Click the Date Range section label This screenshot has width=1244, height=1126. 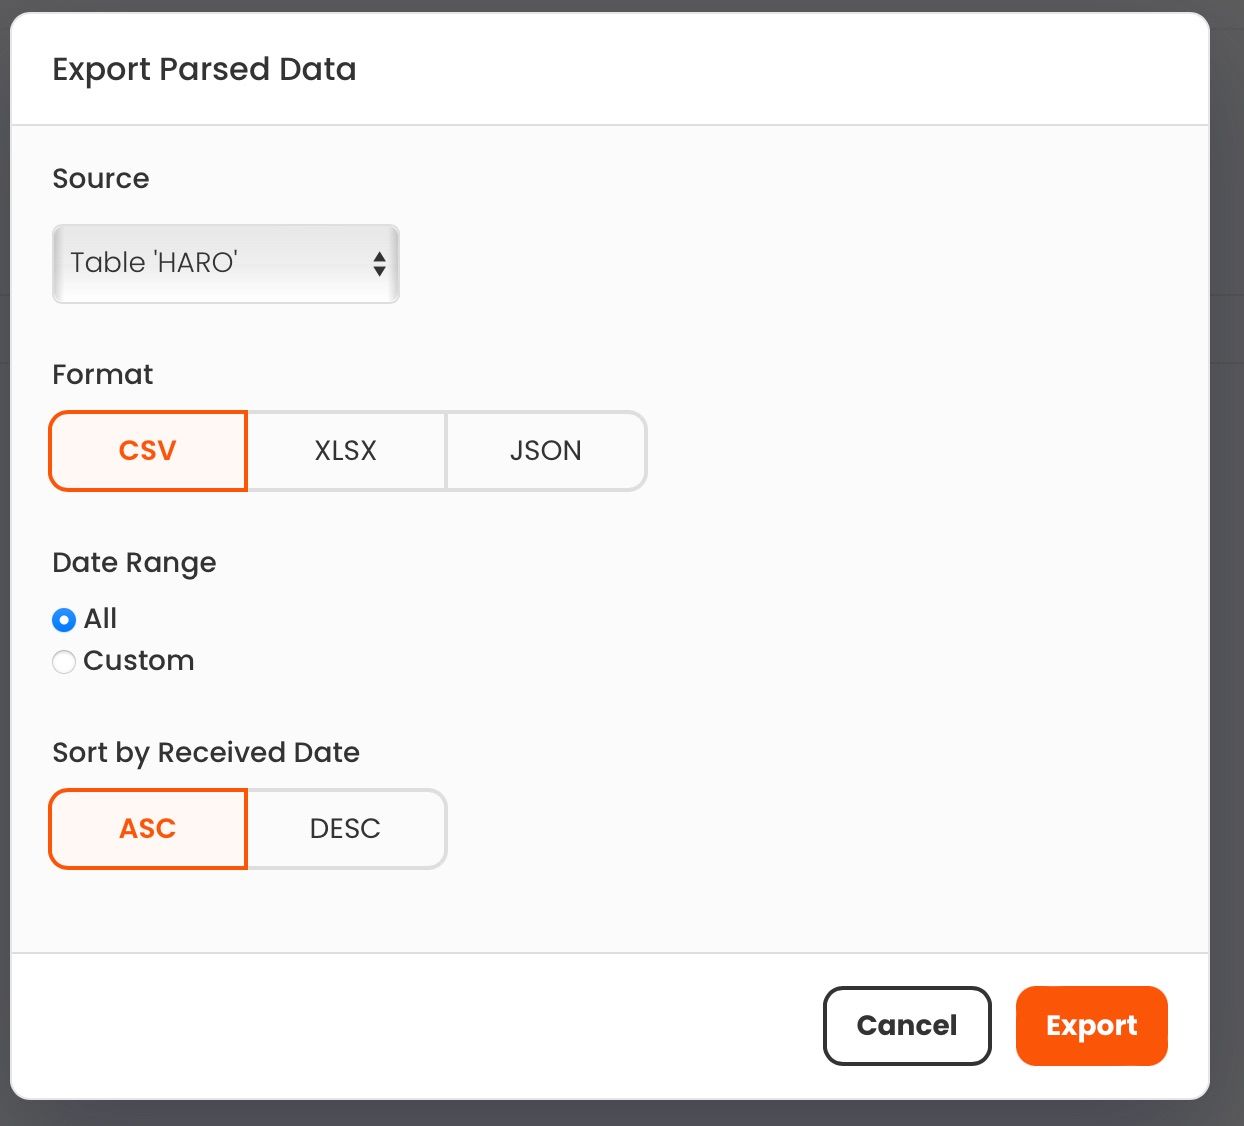point(134,563)
